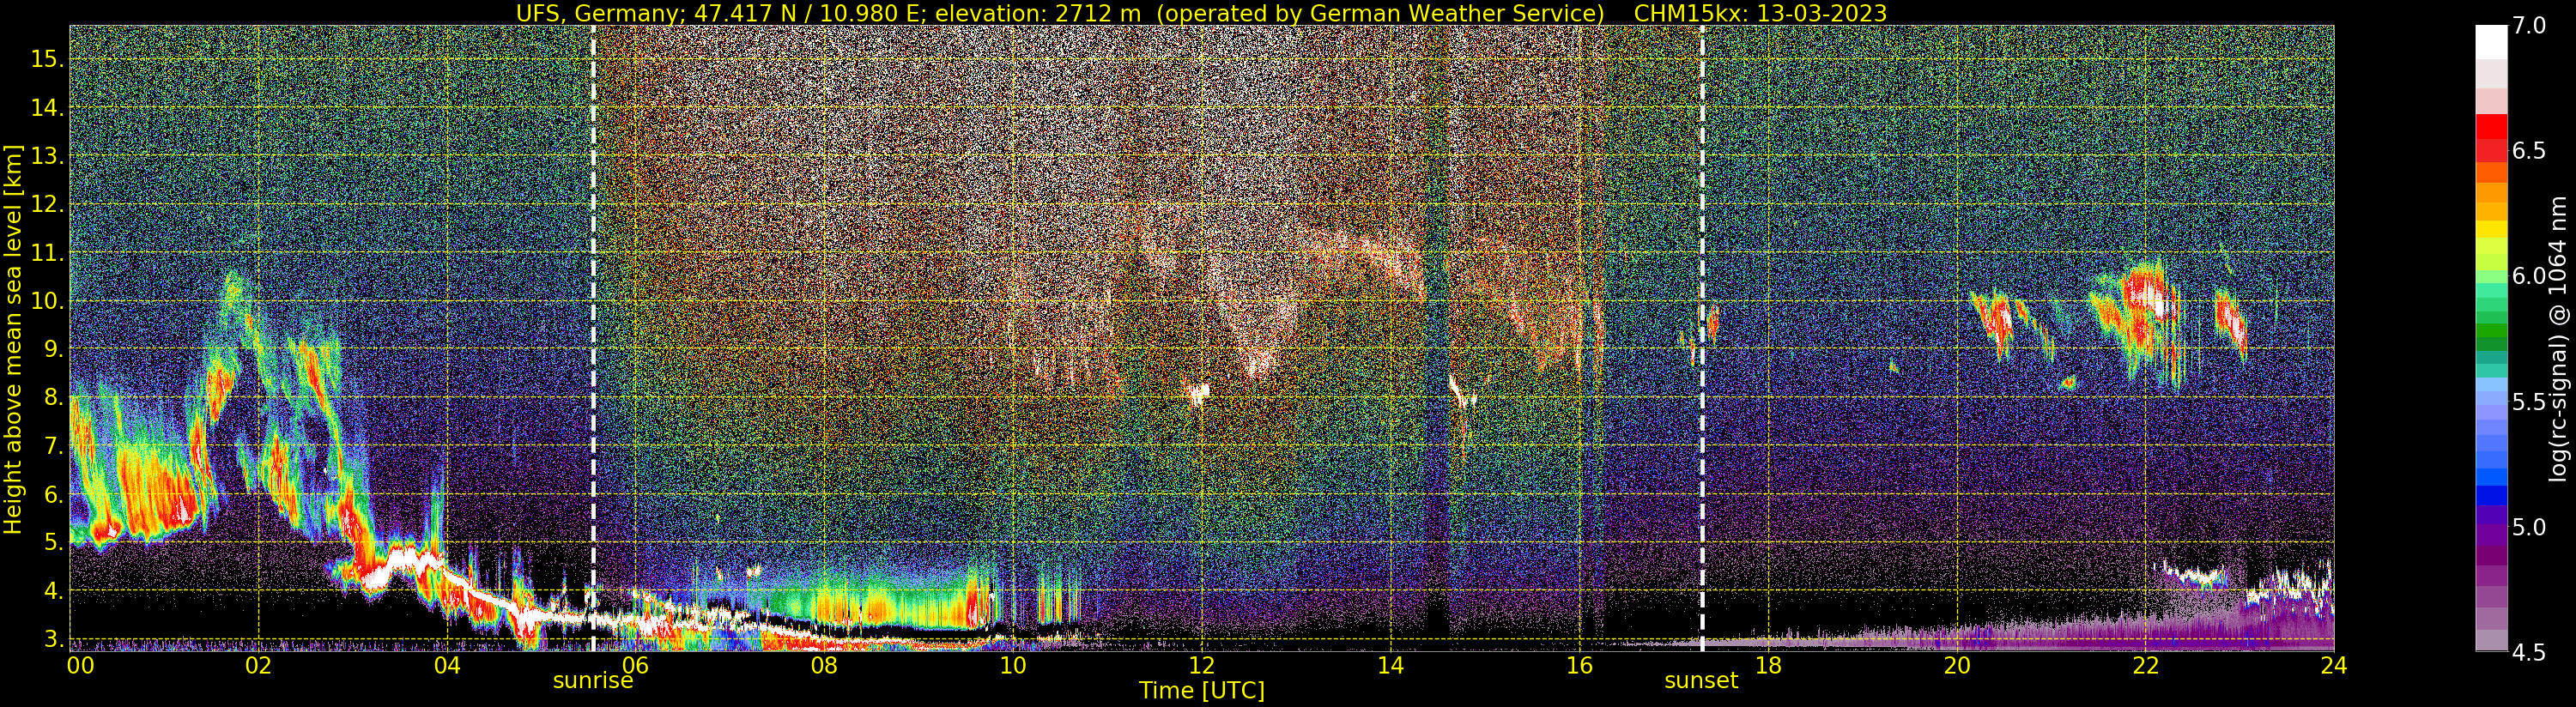Click the time tick label '14'
Screen dimensions: 2576x707
tap(1390, 666)
